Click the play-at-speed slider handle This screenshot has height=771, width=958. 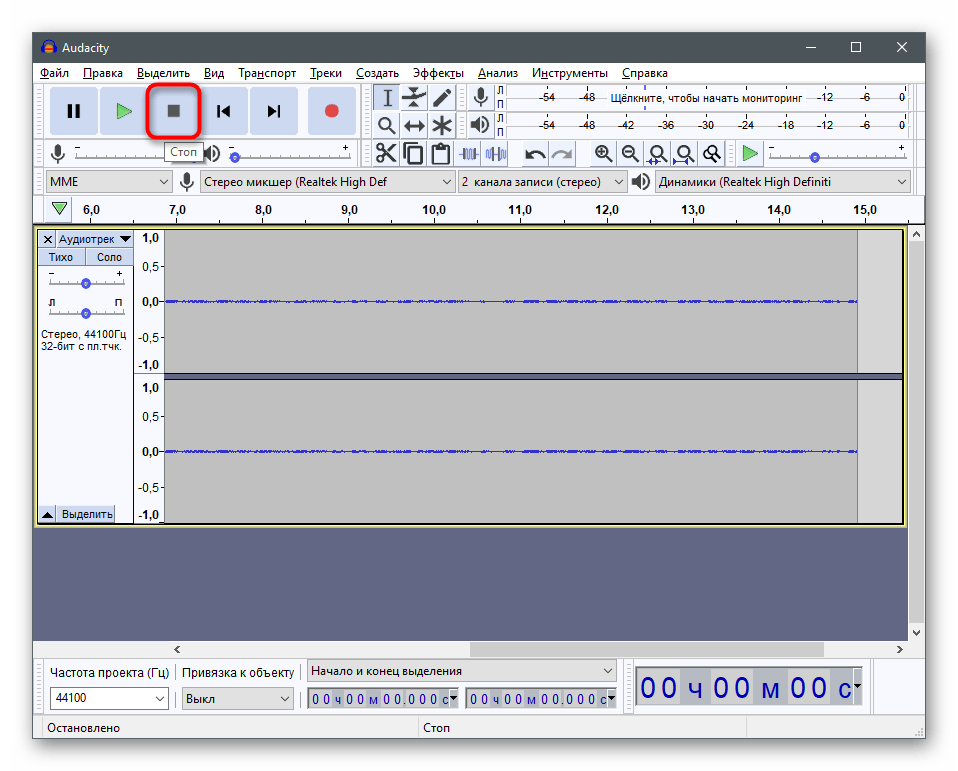814,158
